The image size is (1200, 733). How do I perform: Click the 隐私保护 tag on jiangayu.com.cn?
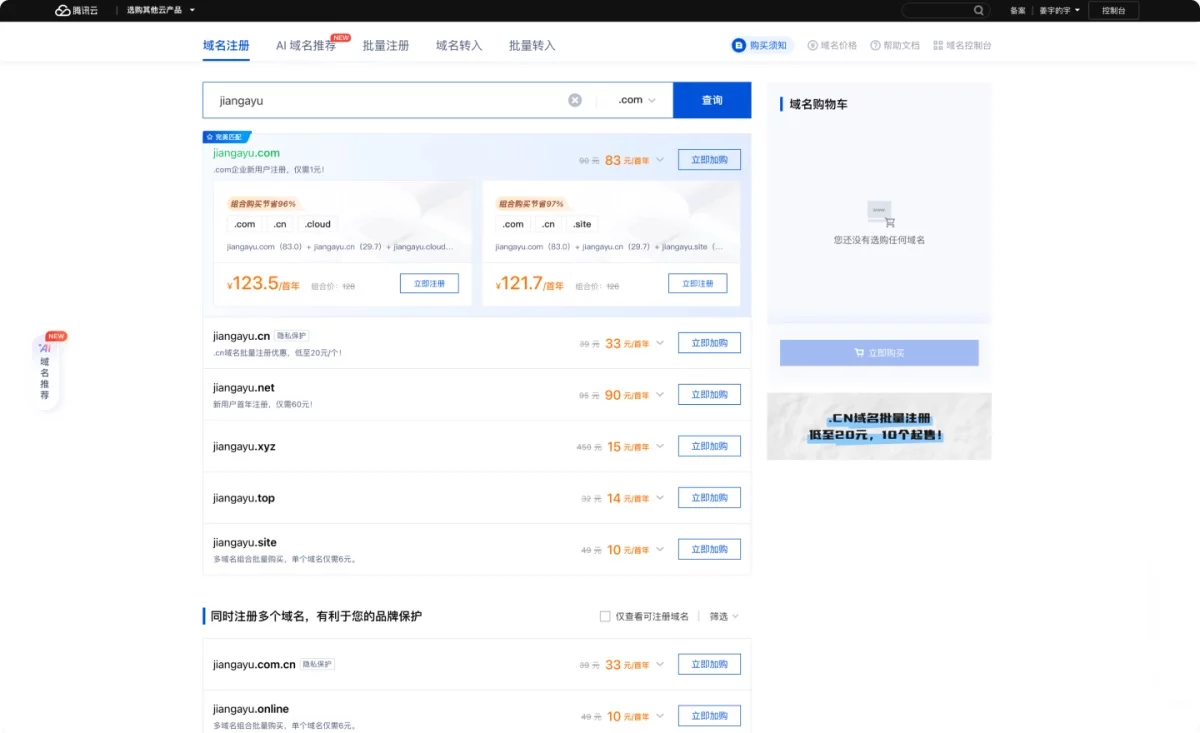point(317,663)
